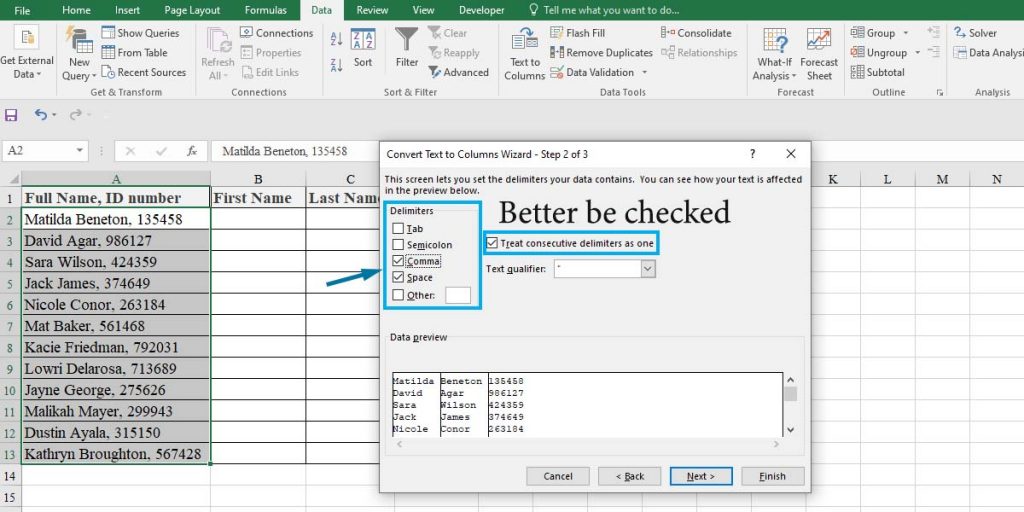
Task: Expand the Name Box dropdown arrow
Action: point(80,151)
